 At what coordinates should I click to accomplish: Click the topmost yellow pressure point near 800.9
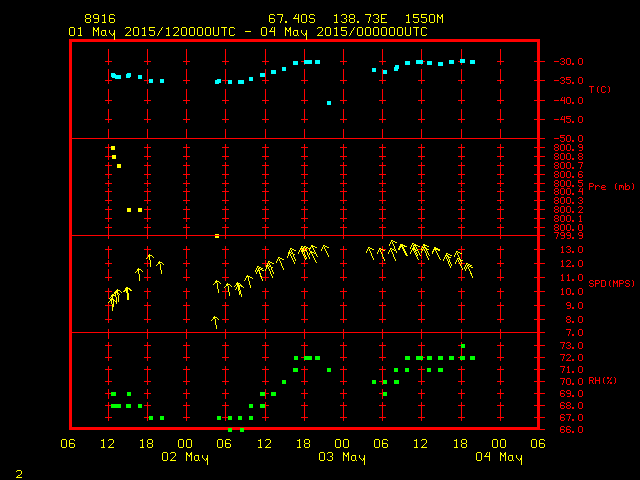pos(113,148)
